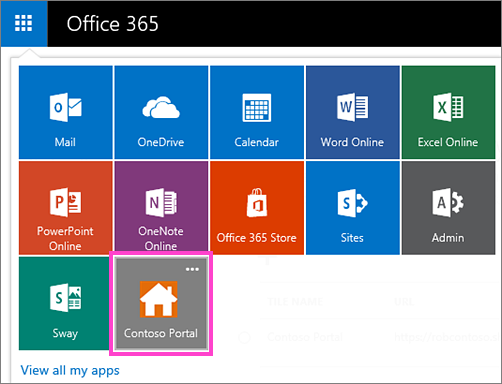Launch Word Online tile
Screen dimensions: 502x384
point(353,112)
